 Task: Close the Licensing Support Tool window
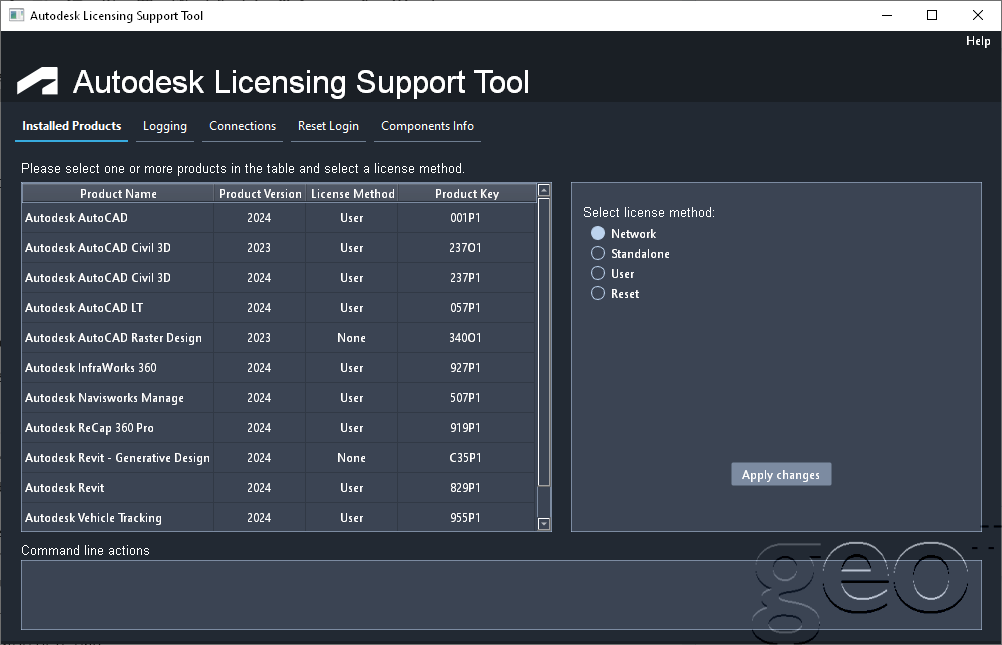pyautogui.click(x=978, y=15)
